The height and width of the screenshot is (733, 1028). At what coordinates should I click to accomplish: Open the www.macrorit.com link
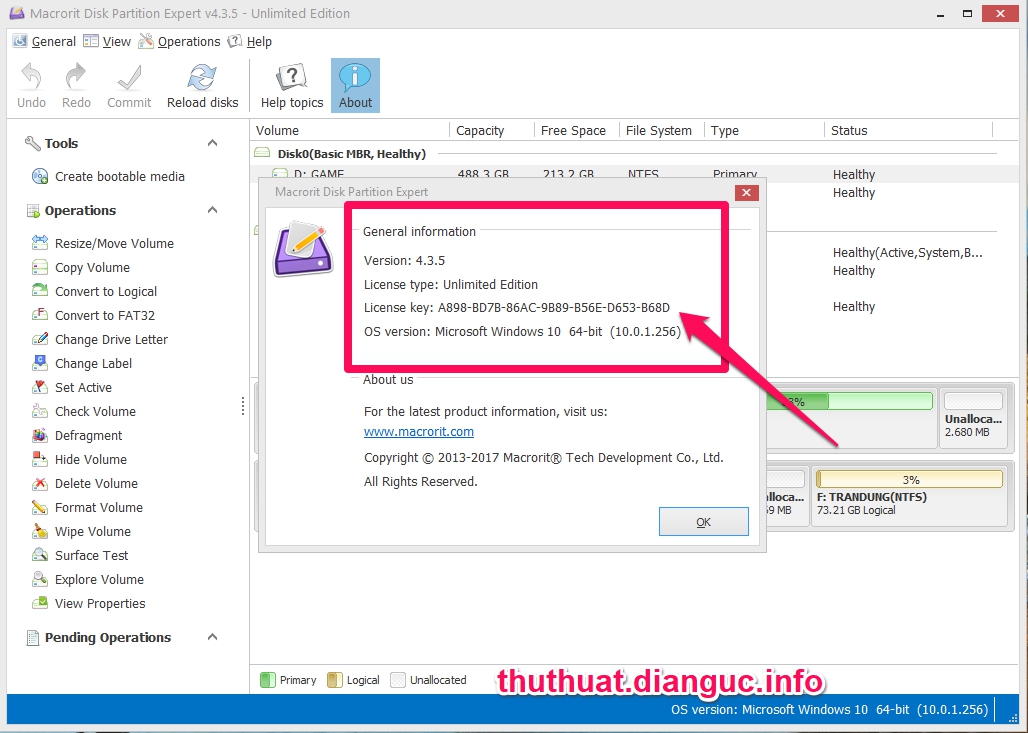click(419, 431)
